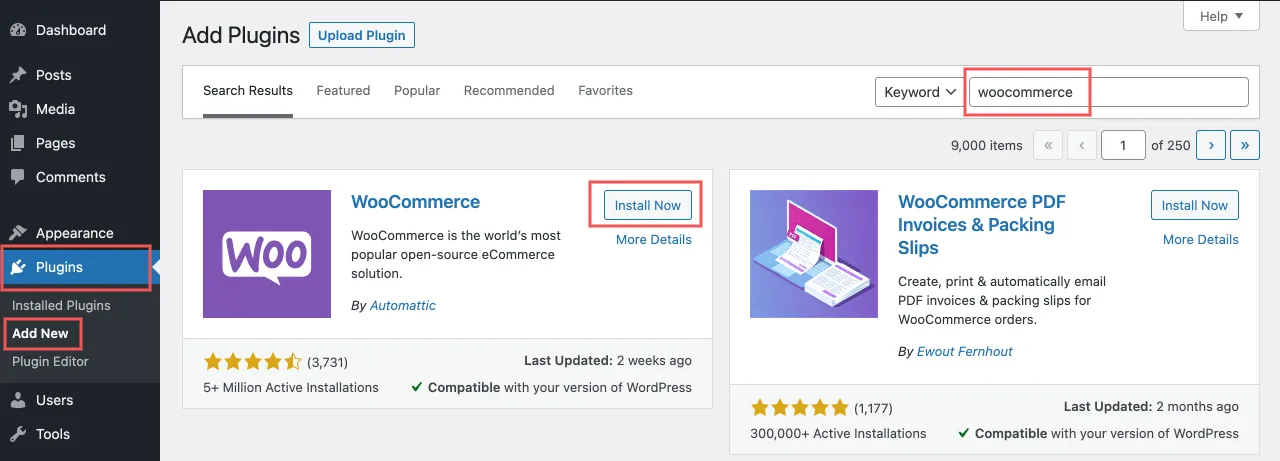Image resolution: width=1280 pixels, height=461 pixels.
Task: Open WooCommerce PDF Invoices & Packing Slips title
Action: [x=982, y=224]
